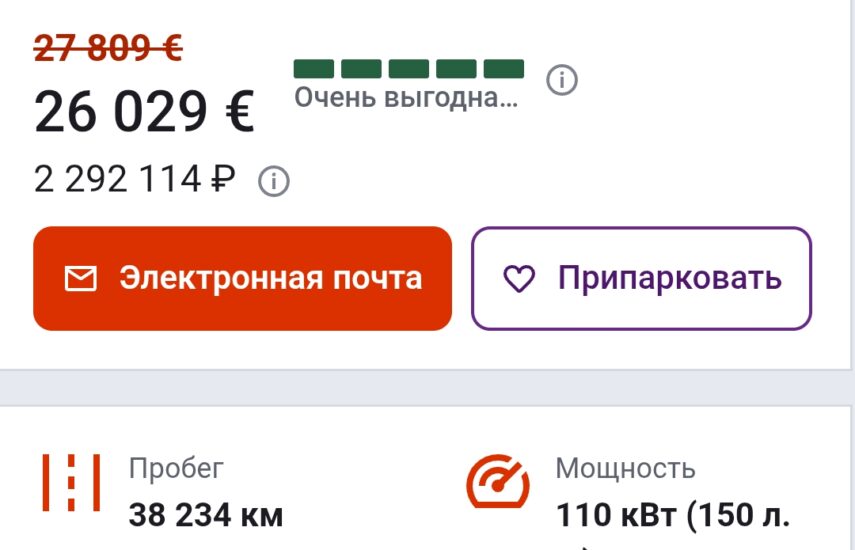Click the crossed-out price 27 809 €
855x550 pixels.
click(108, 48)
